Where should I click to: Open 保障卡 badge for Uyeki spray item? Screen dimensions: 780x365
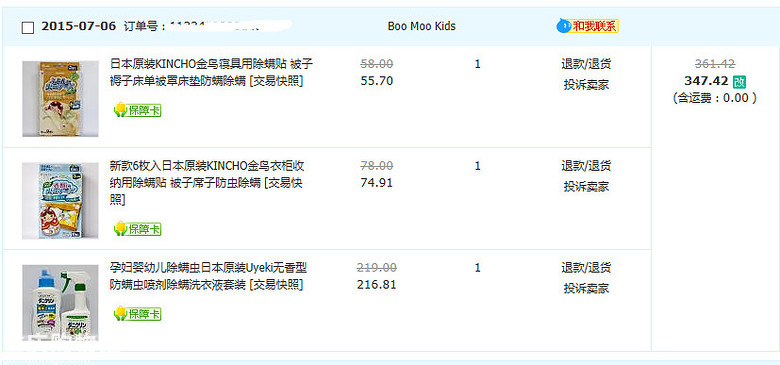(138, 314)
